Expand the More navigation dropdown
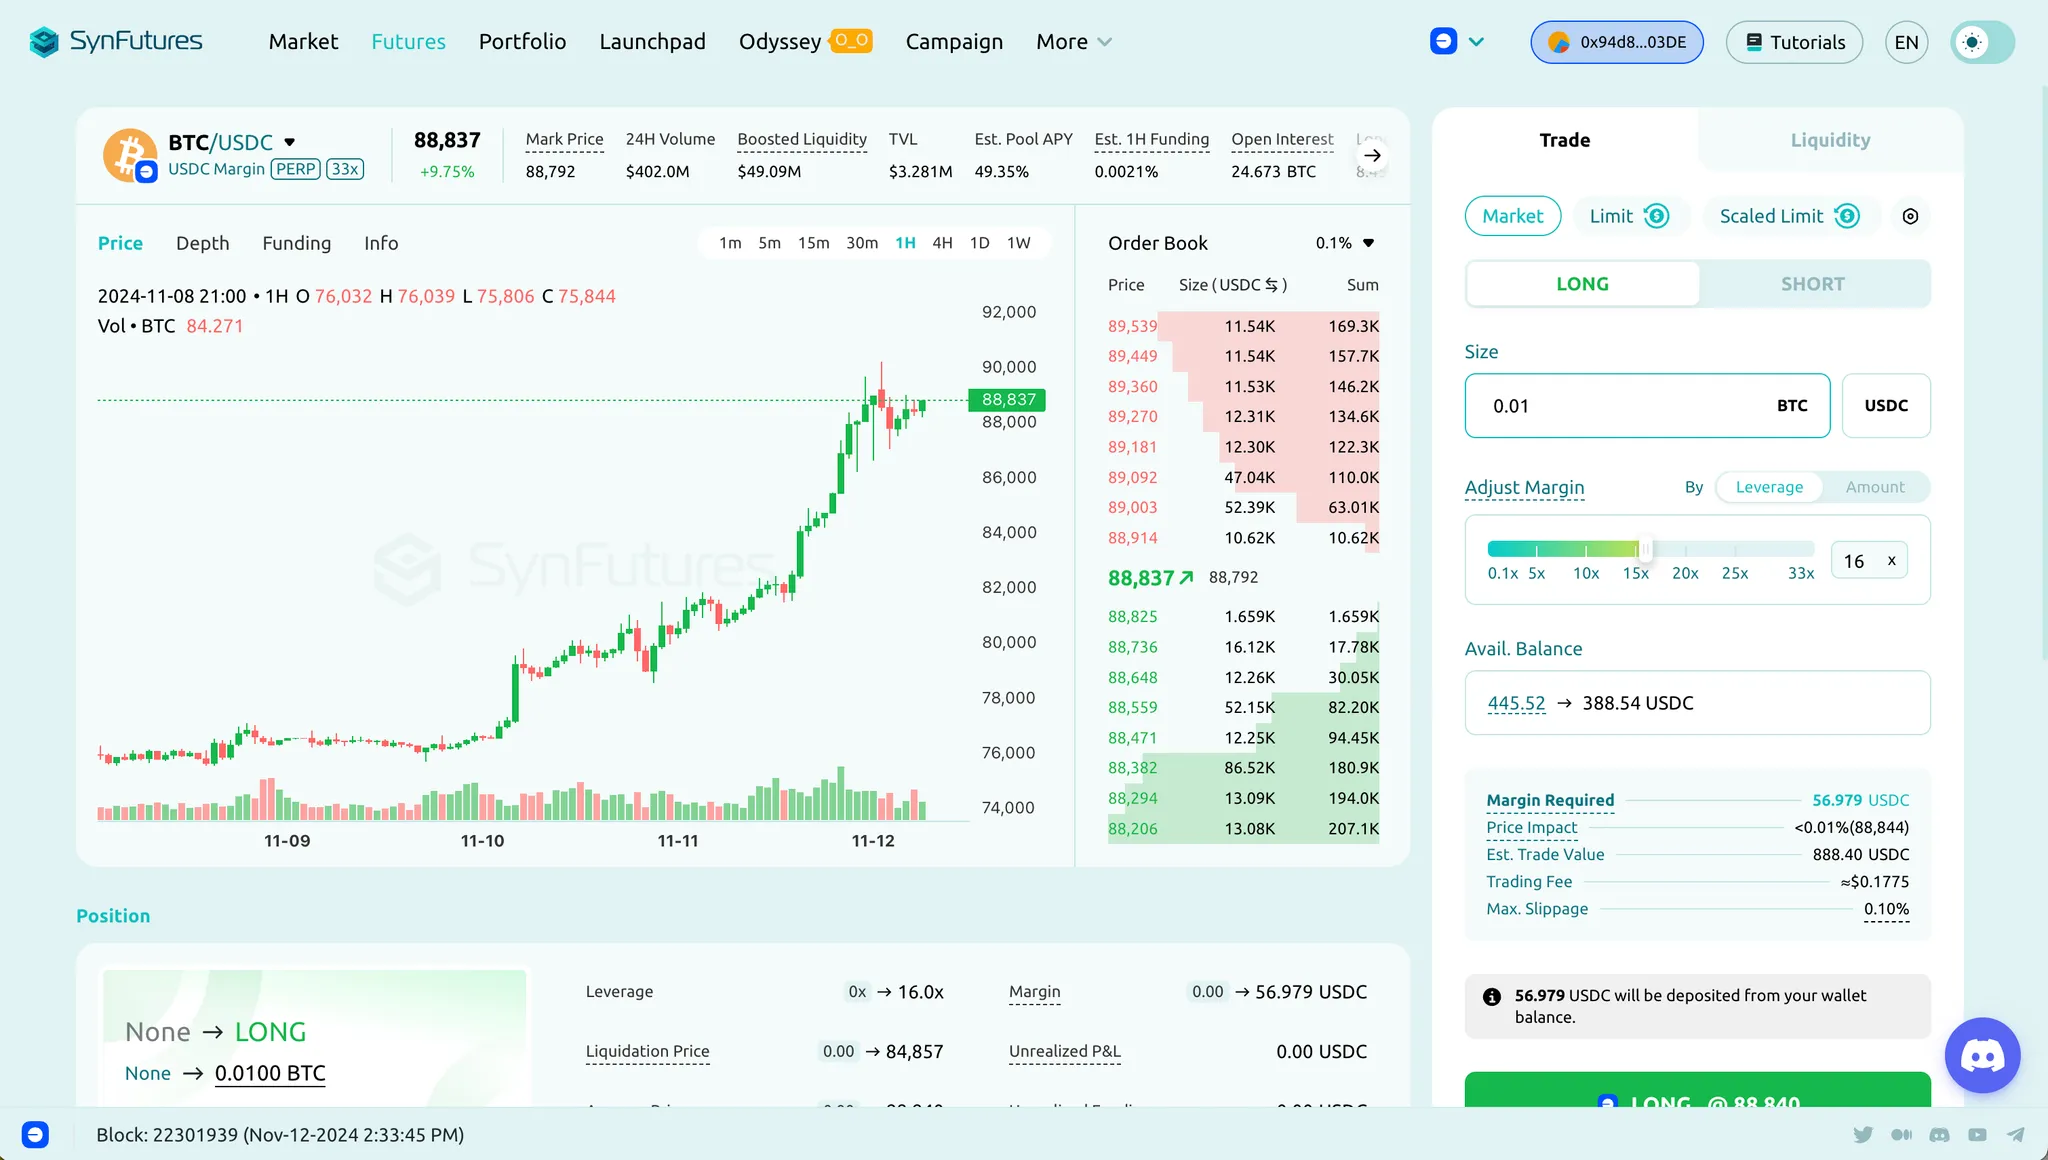Viewport: 2048px width, 1160px height. [1072, 42]
